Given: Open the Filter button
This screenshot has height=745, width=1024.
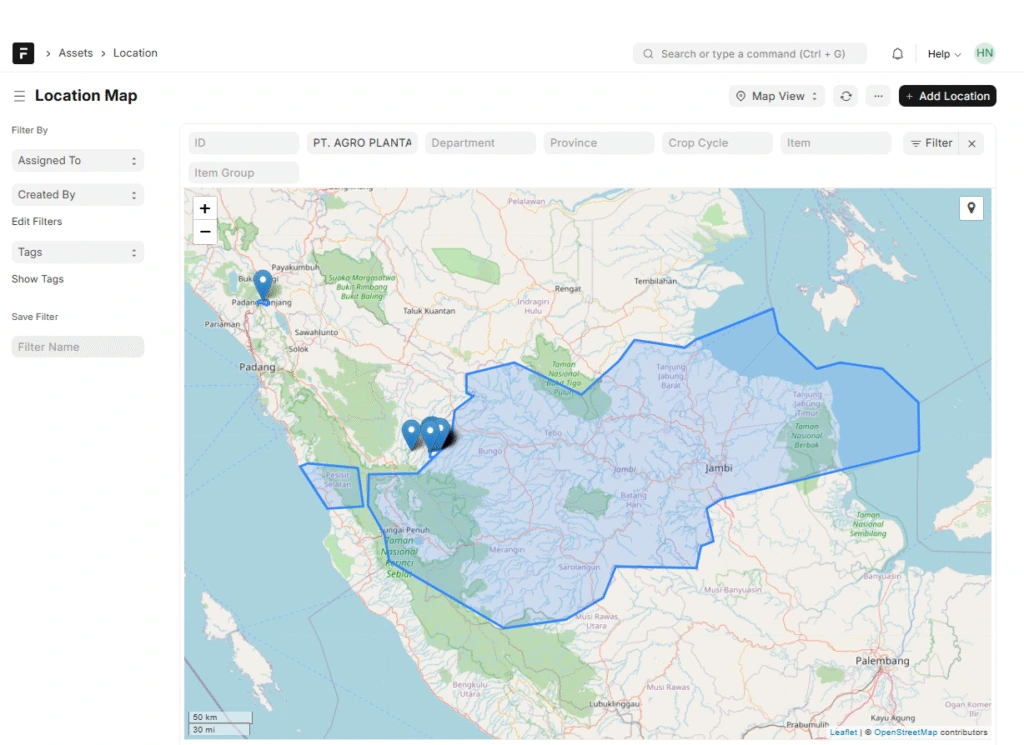Looking at the screenshot, I should 931,143.
